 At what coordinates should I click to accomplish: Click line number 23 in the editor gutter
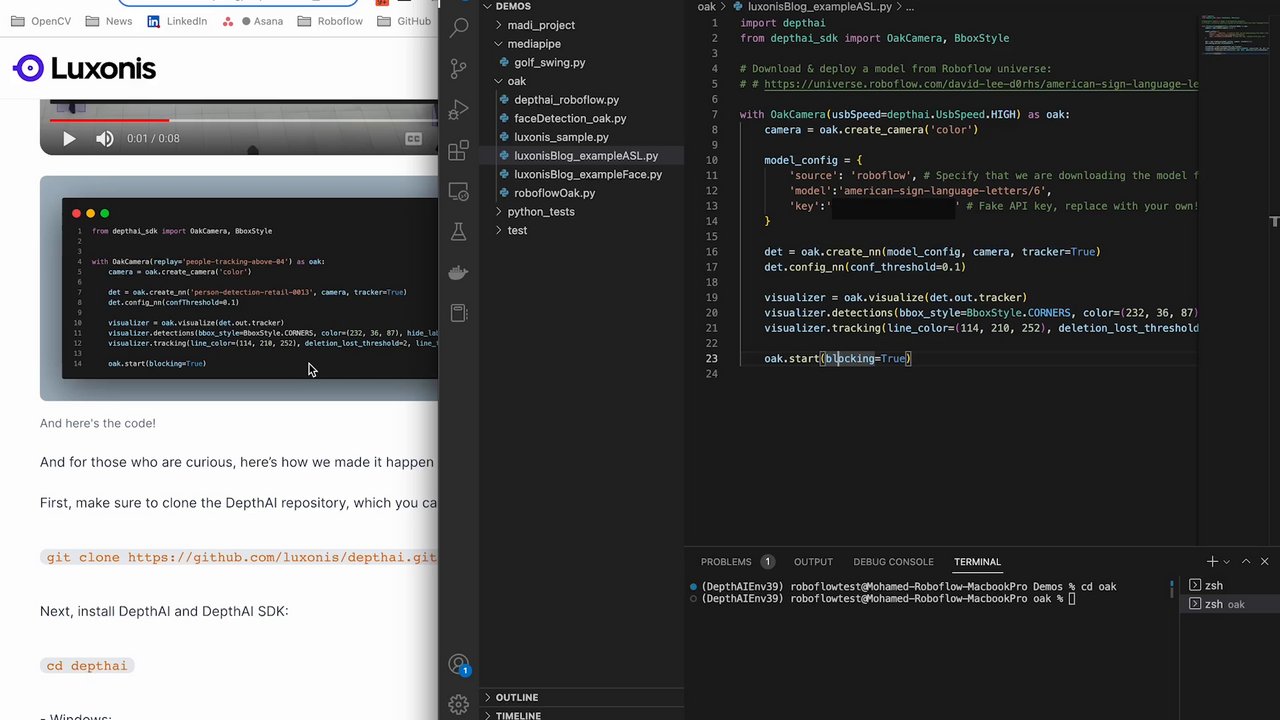click(711, 358)
